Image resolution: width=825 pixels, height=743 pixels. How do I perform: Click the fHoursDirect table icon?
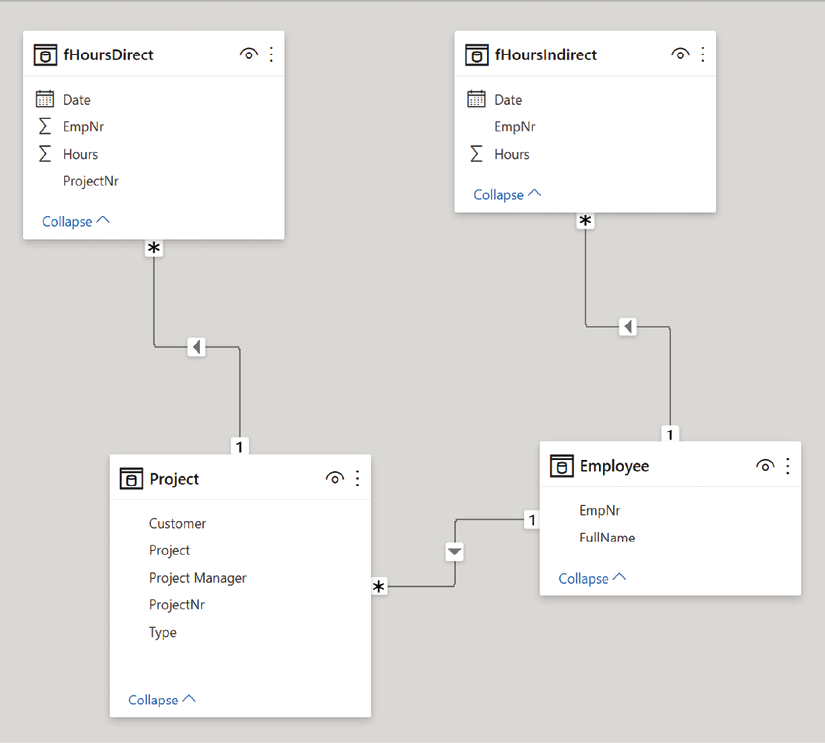point(45,55)
